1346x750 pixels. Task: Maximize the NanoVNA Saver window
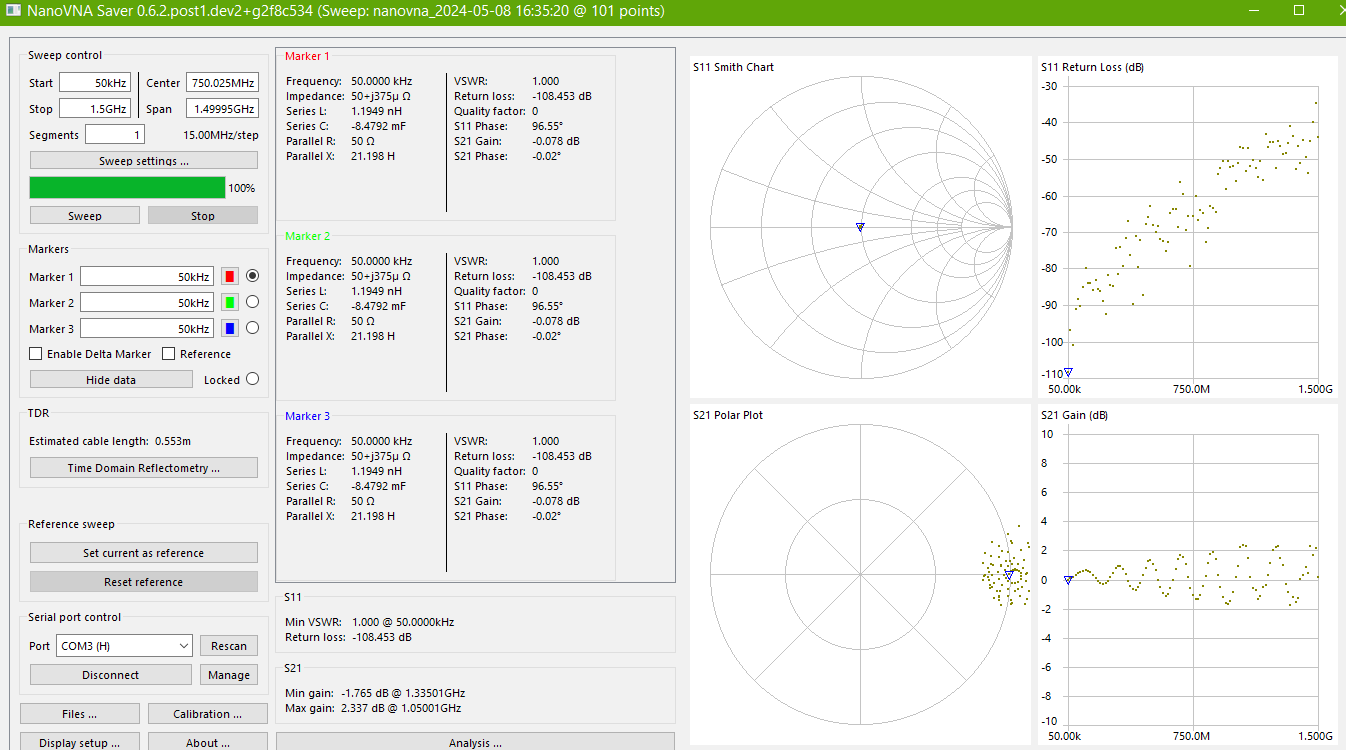pos(1299,11)
